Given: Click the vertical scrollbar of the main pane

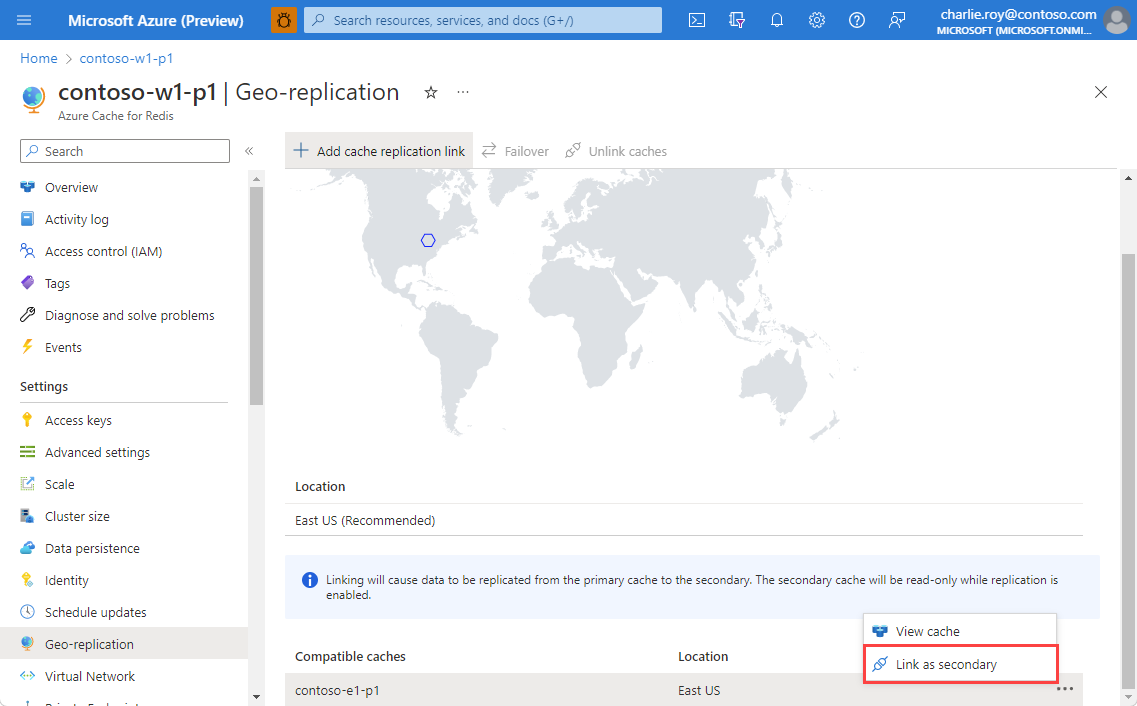Looking at the screenshot, I should click(1130, 400).
